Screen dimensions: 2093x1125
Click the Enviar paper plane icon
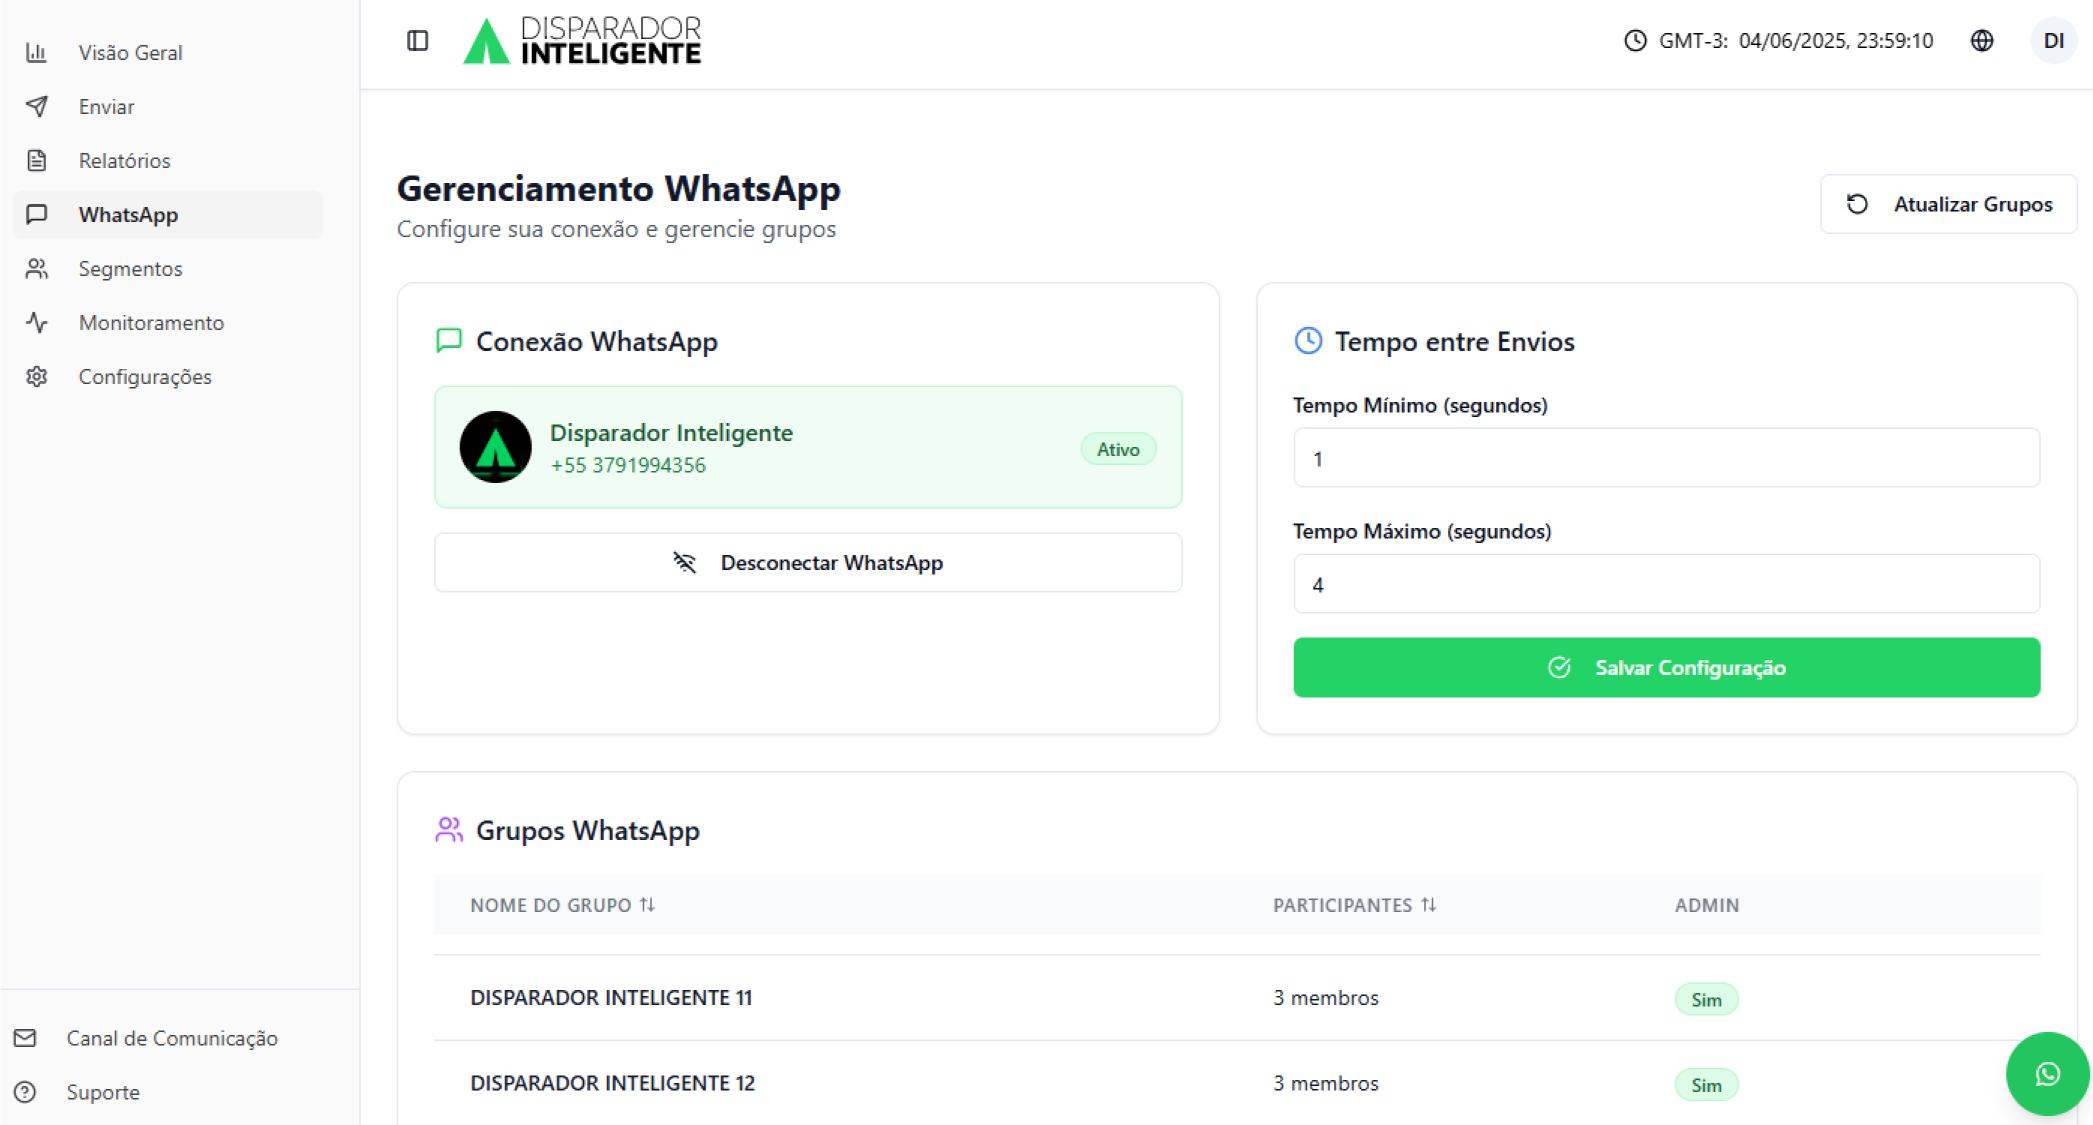click(37, 107)
